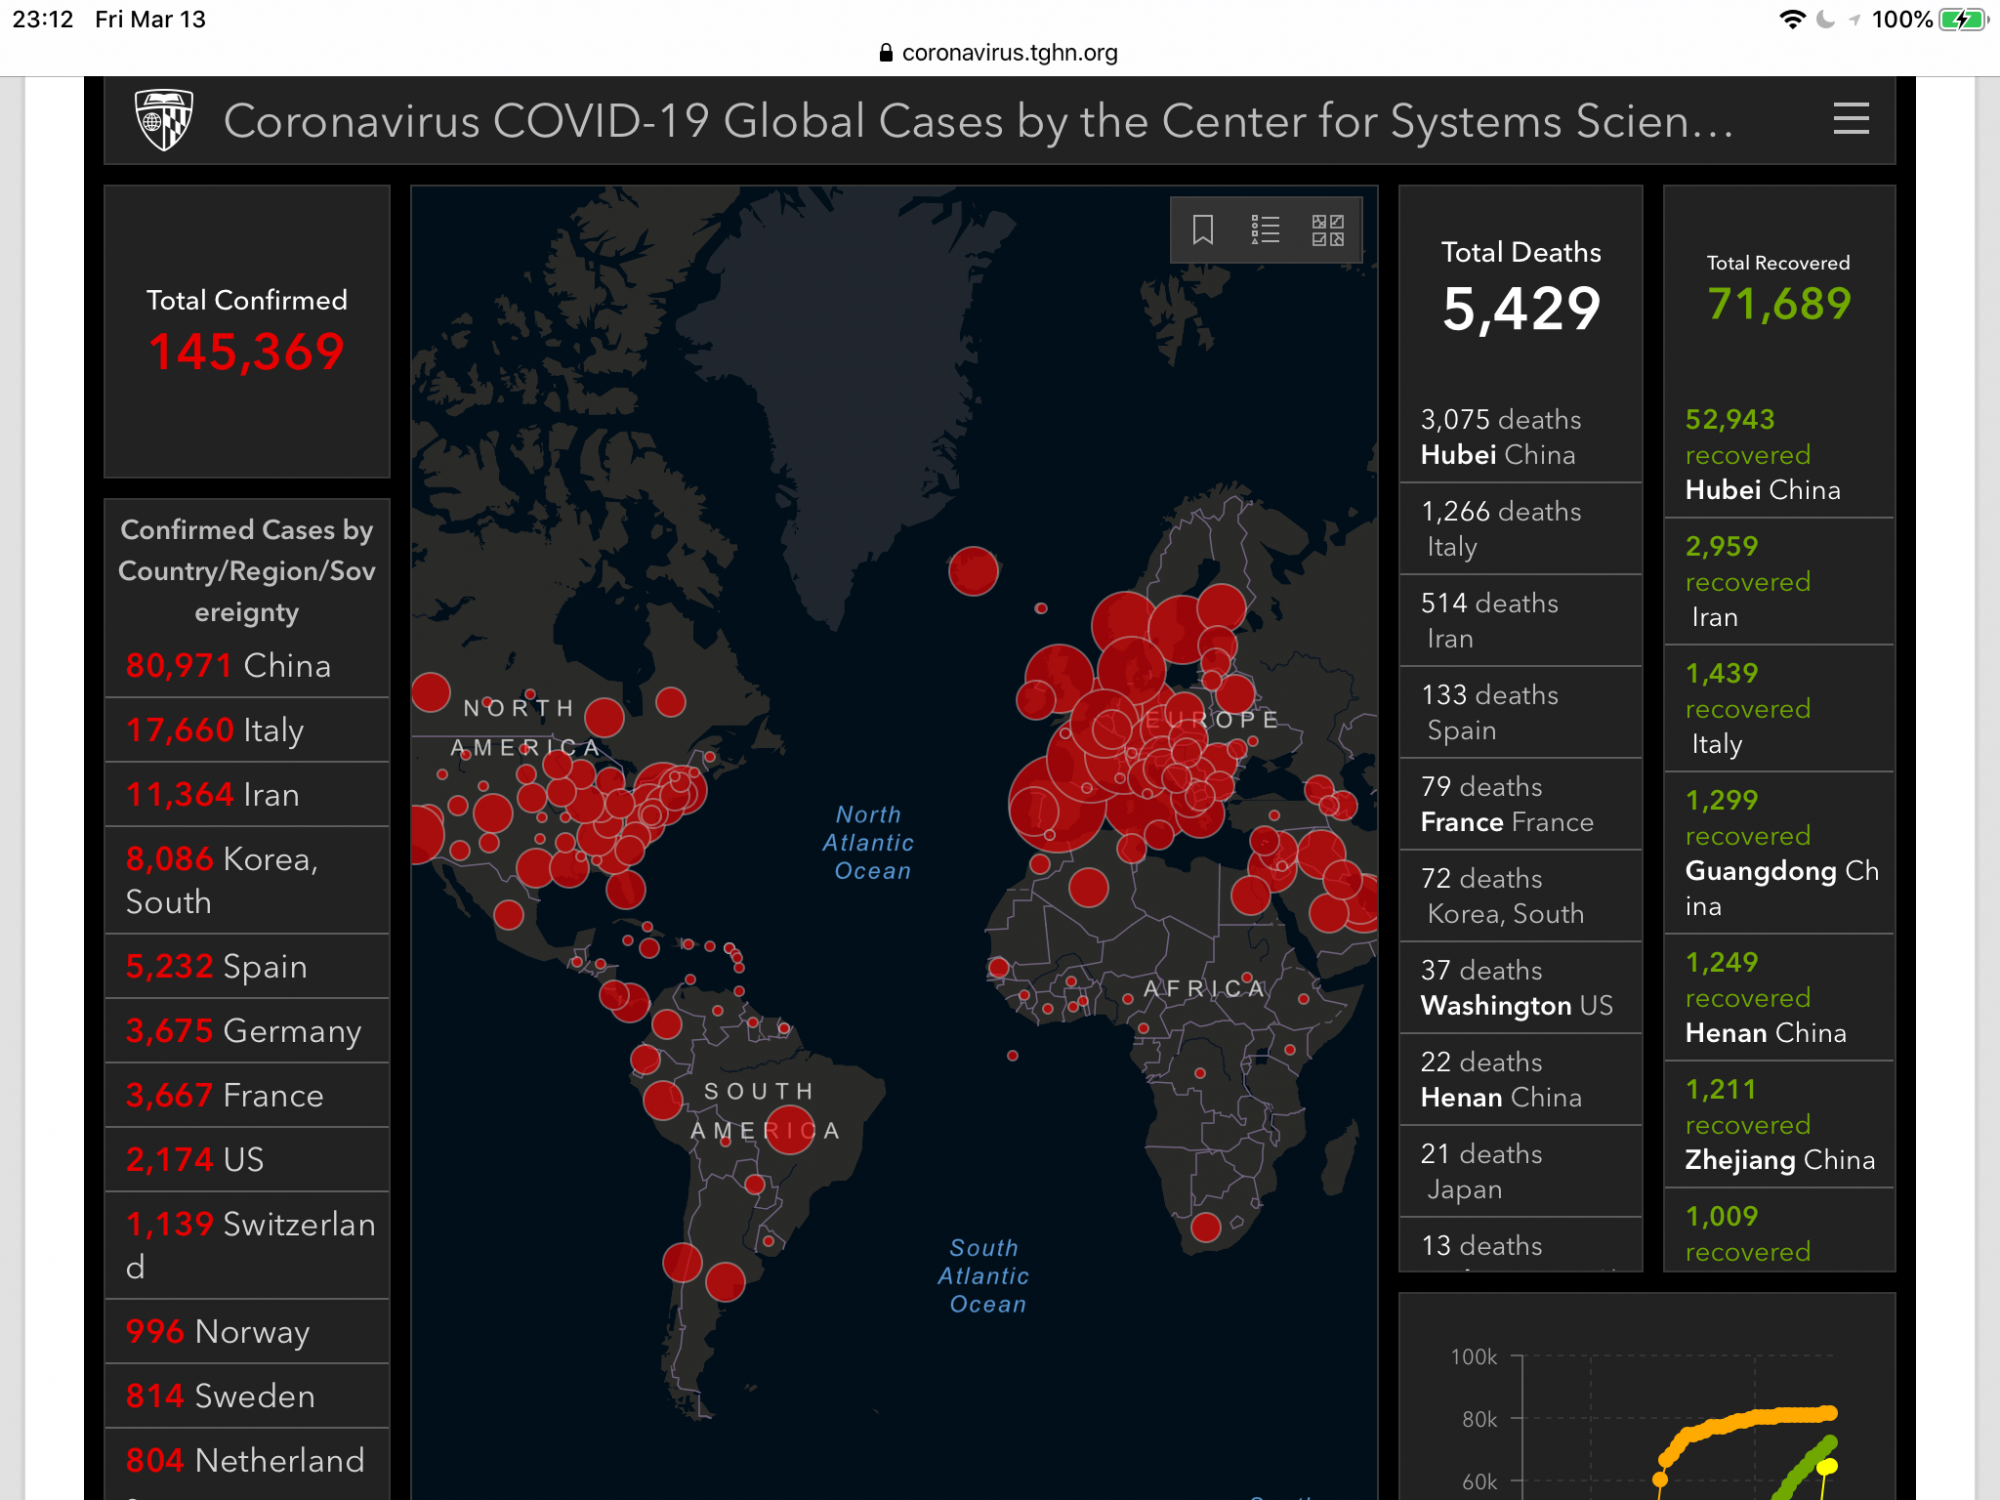Open the map legend list icon
Image resolution: width=2000 pixels, height=1500 pixels.
click(x=1265, y=230)
